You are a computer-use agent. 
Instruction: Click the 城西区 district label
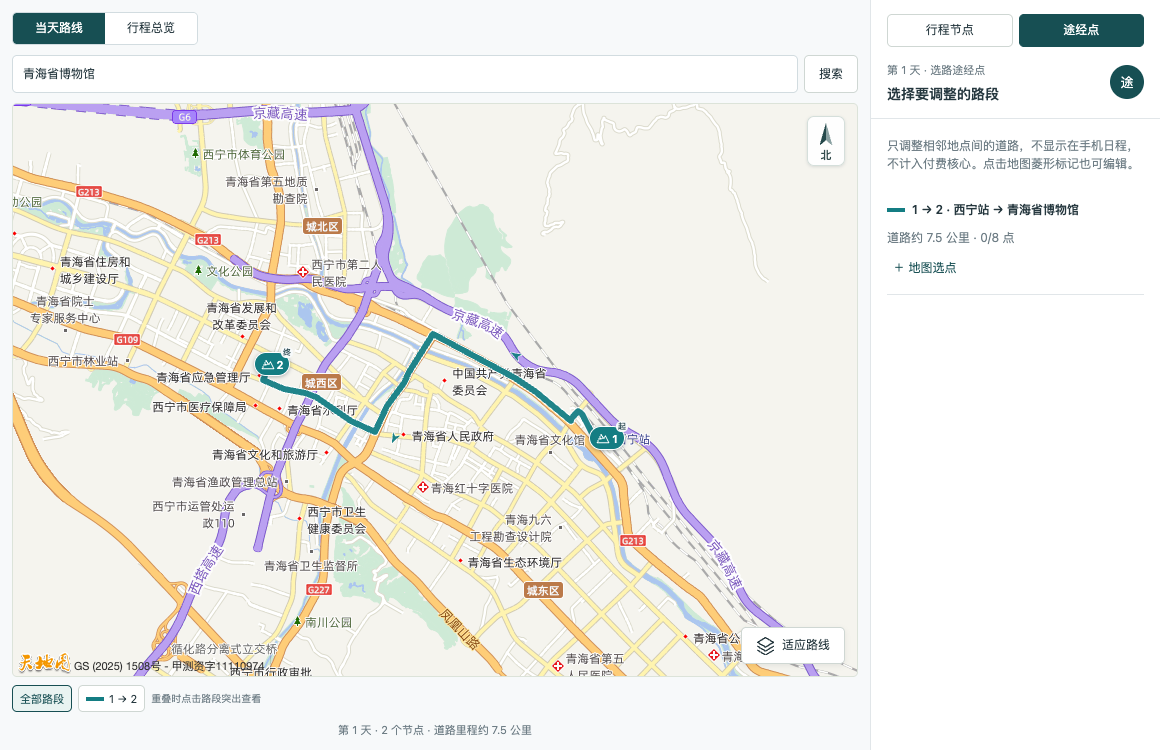tap(322, 383)
